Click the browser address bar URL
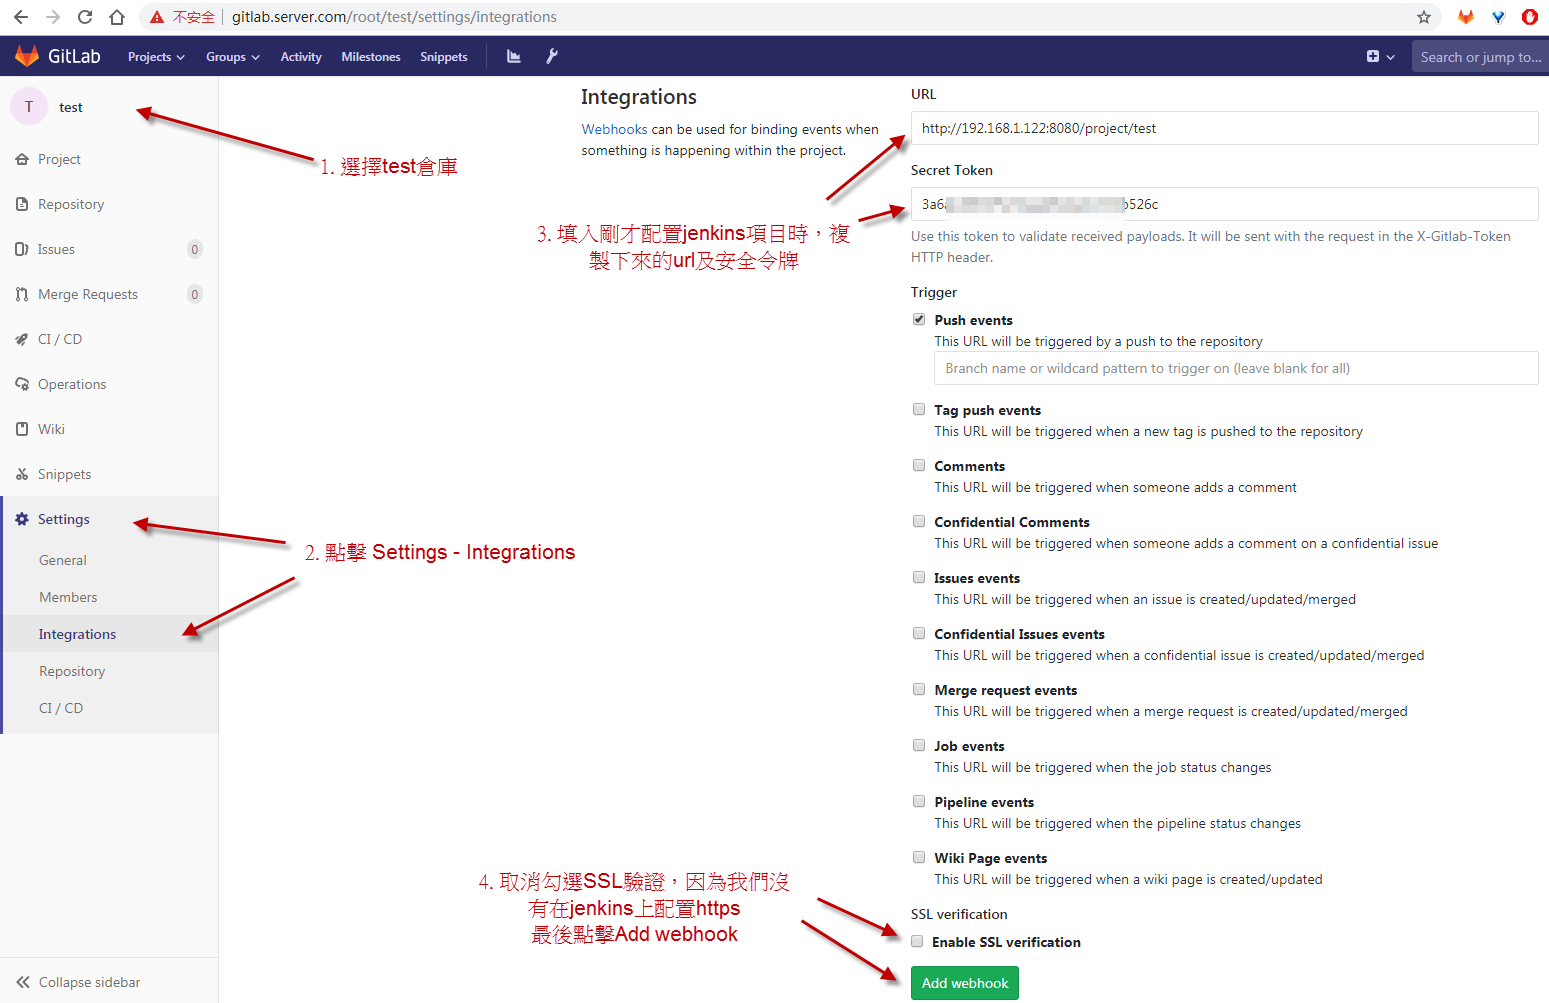The height and width of the screenshot is (1003, 1549). [x=394, y=17]
